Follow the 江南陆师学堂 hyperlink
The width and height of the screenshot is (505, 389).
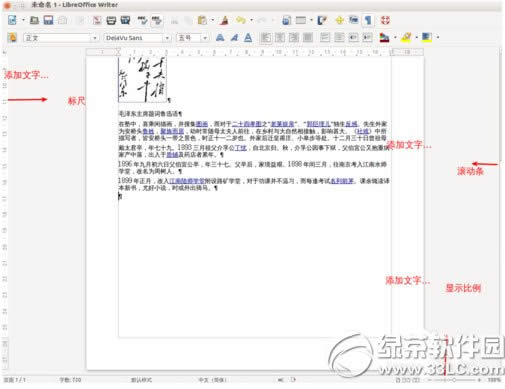coord(187,181)
